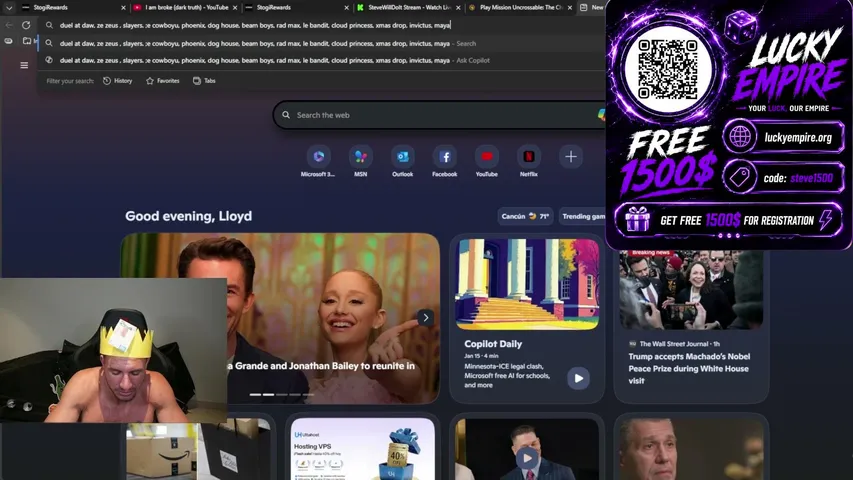Open the card showing older man's face
Screen dimensions: 853x480
pos(691,449)
